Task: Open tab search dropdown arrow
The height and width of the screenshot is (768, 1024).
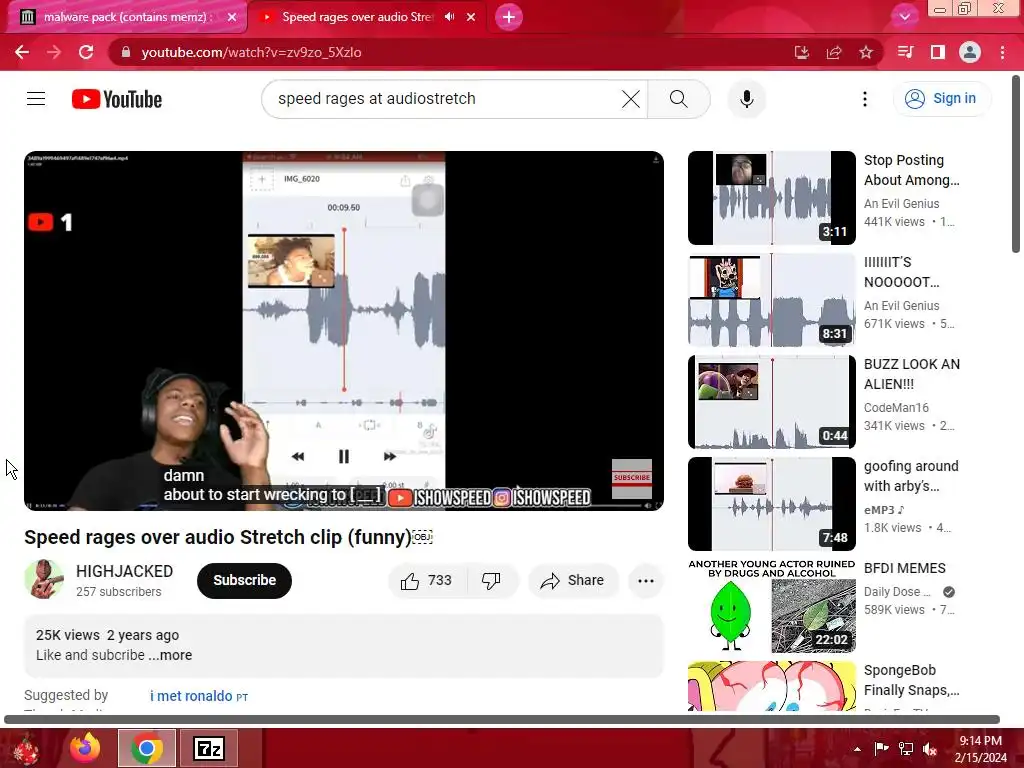Action: click(904, 17)
